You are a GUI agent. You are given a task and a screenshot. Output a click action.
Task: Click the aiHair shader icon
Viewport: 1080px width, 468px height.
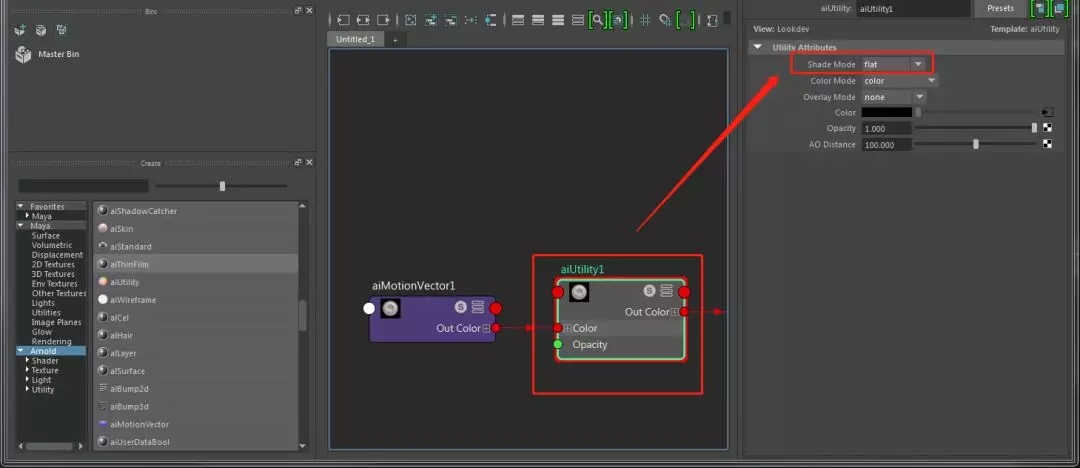pyautogui.click(x=103, y=335)
